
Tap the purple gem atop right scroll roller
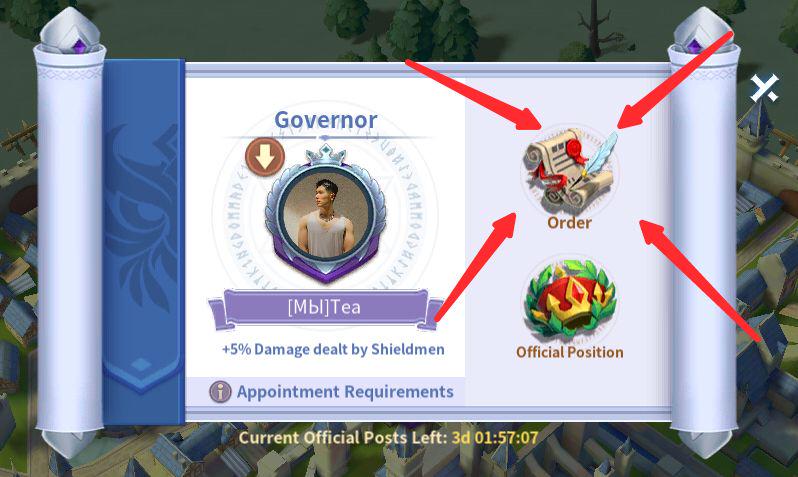695,46
